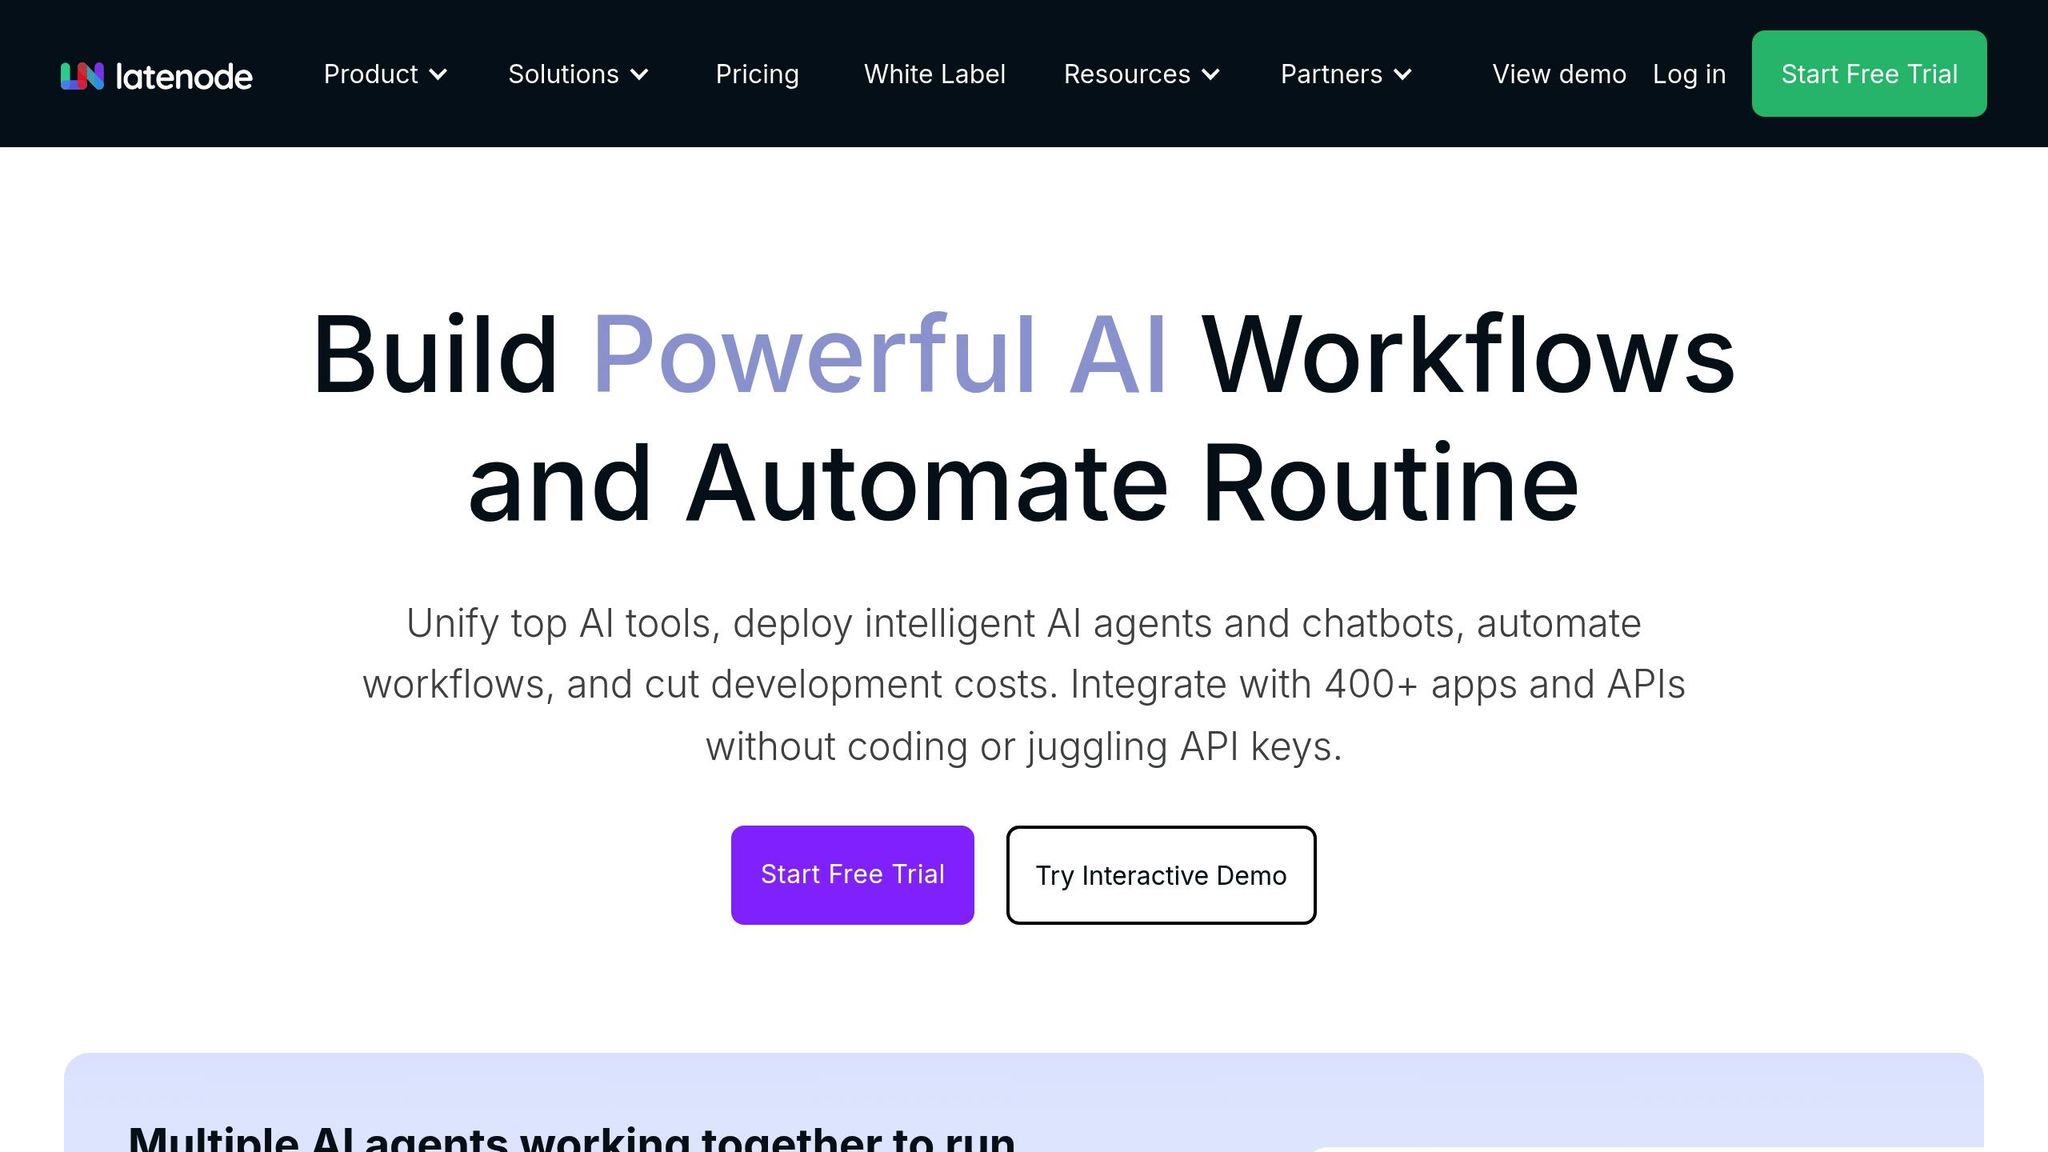Image resolution: width=2048 pixels, height=1152 pixels.
Task: Click the latenode wordmark in header
Action: click(184, 76)
